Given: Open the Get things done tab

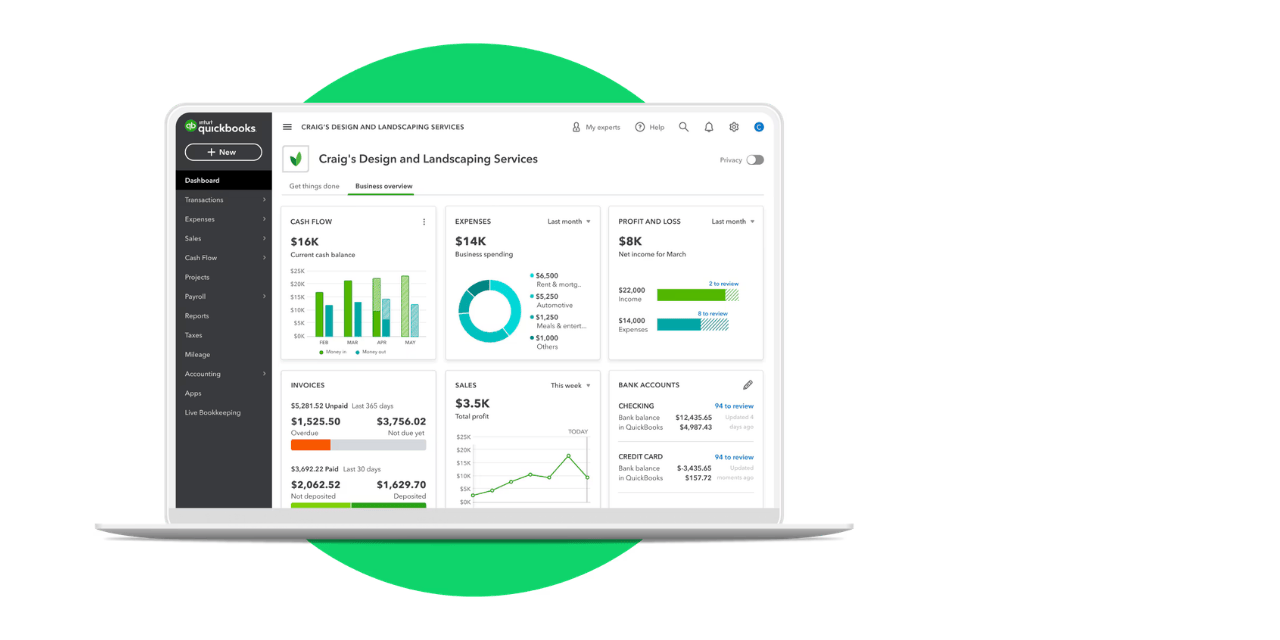Looking at the screenshot, I should [313, 186].
